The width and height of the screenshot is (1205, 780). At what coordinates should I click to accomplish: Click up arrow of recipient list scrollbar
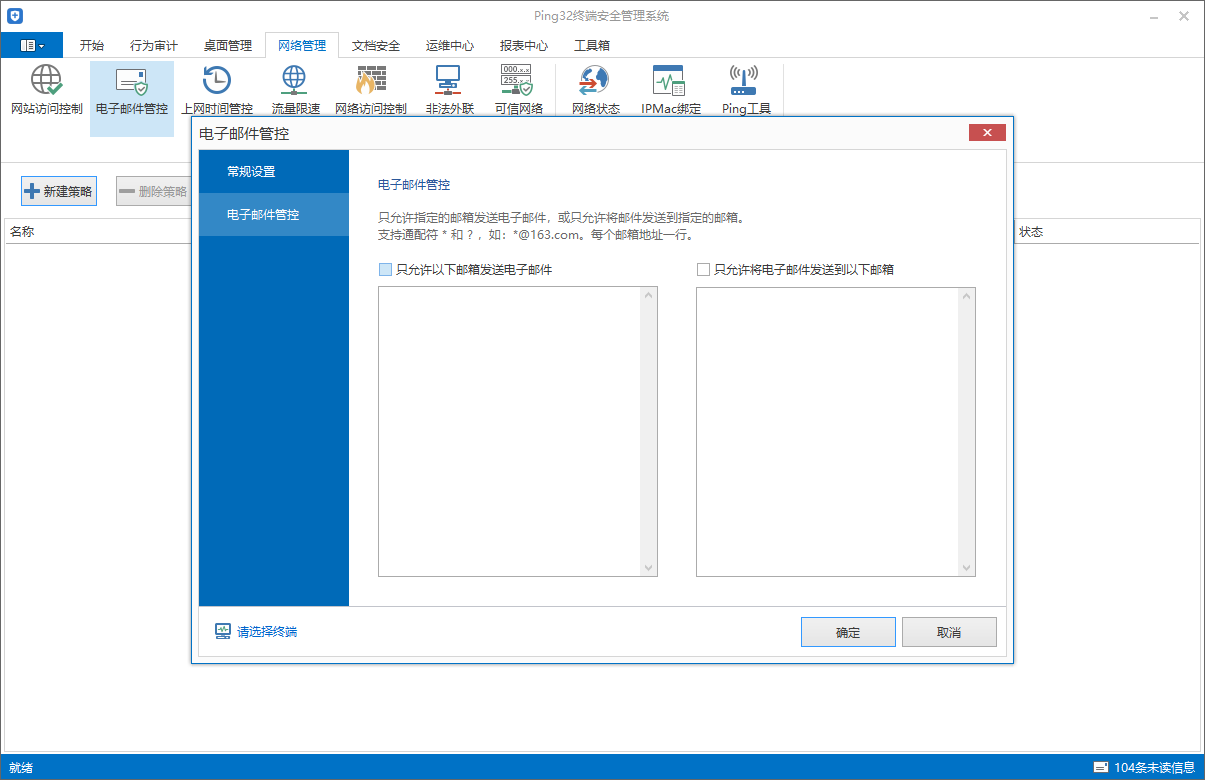pyautogui.click(x=966, y=296)
